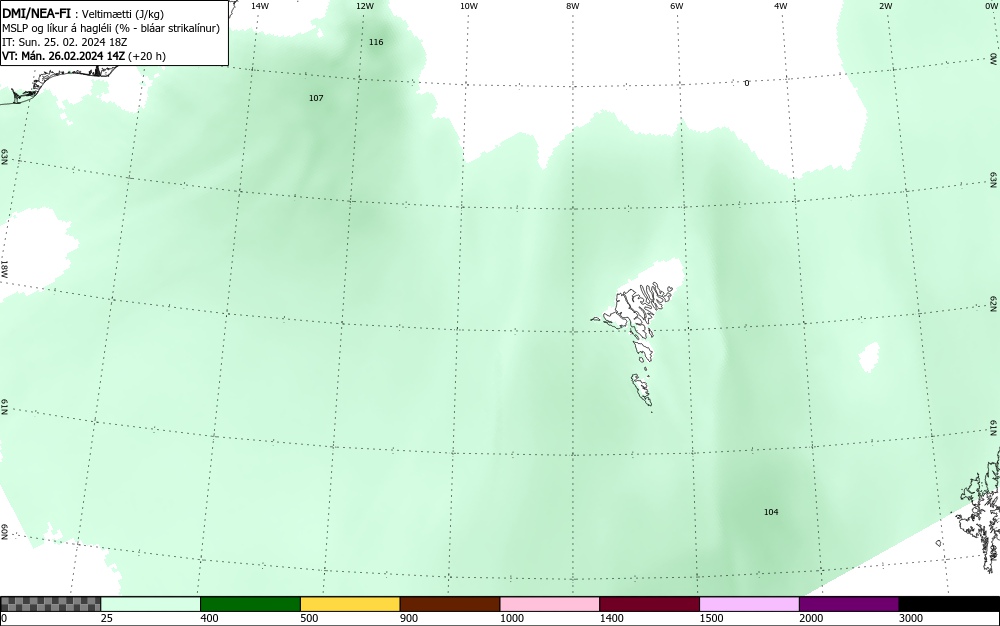Click the MSLP og líkur á hagléli line
The height and width of the screenshot is (626, 1000).
tap(111, 28)
